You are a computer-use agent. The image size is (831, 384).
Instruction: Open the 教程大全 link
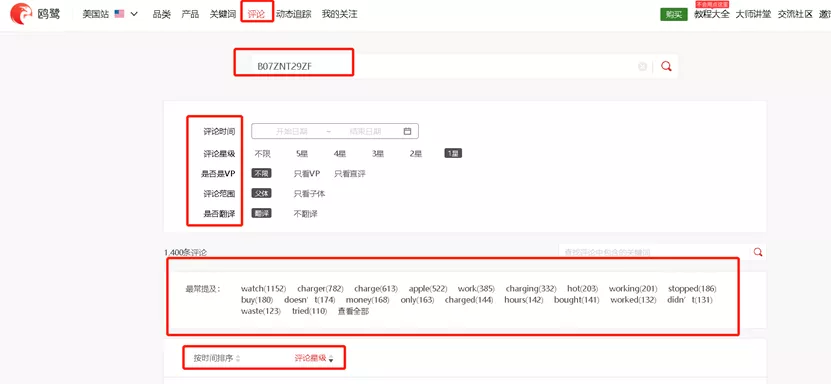click(712, 14)
